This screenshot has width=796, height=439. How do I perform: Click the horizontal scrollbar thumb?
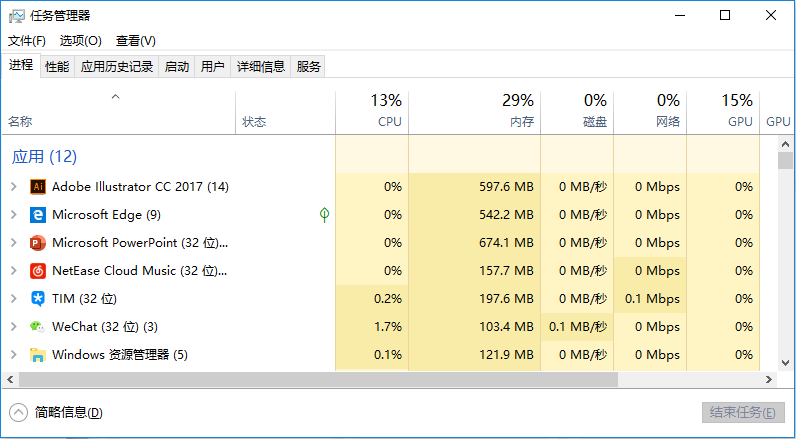coord(318,379)
